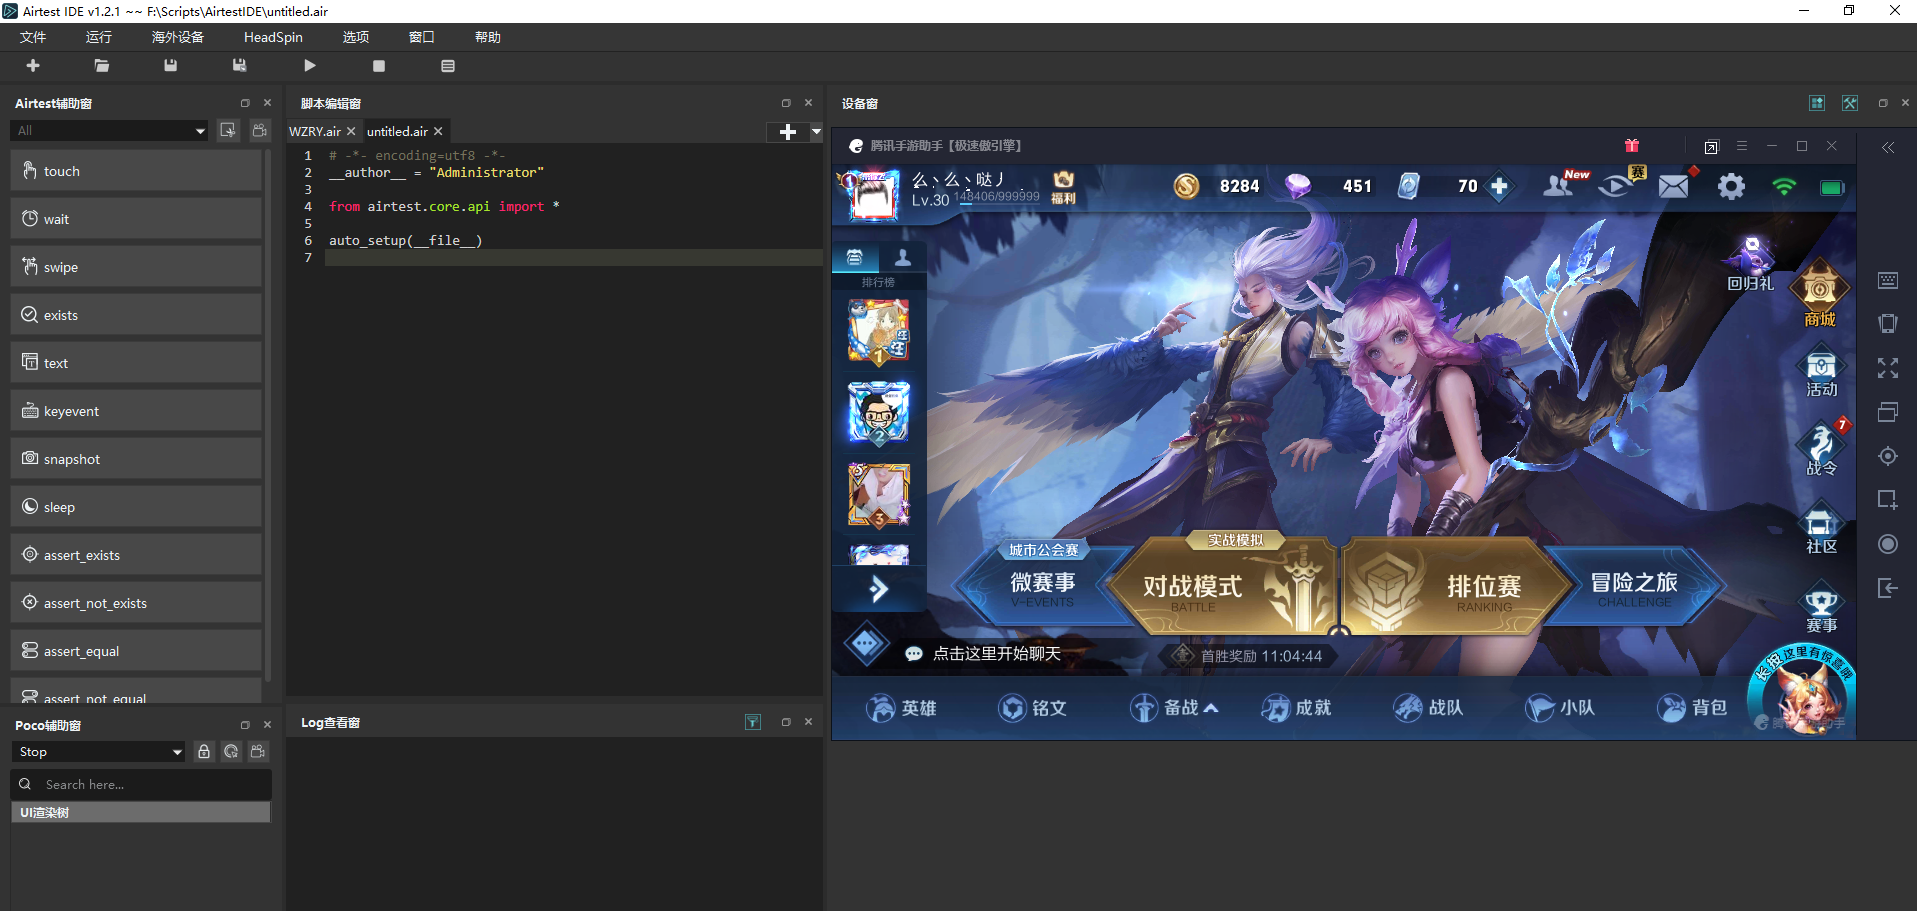Open the emulator hamburger menu
This screenshot has height=911, width=1917.
click(x=1742, y=146)
